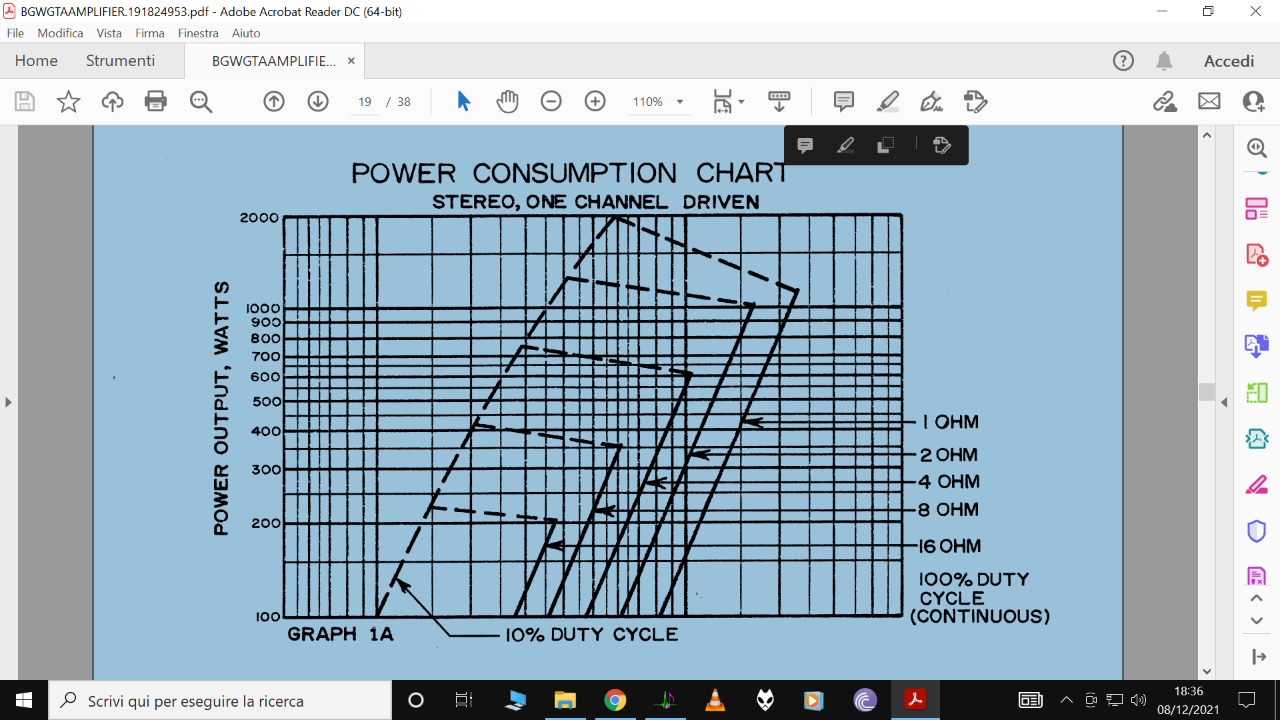This screenshot has height=720, width=1280.
Task: Expand the left navigation pane arrow
Action: pos(8,402)
